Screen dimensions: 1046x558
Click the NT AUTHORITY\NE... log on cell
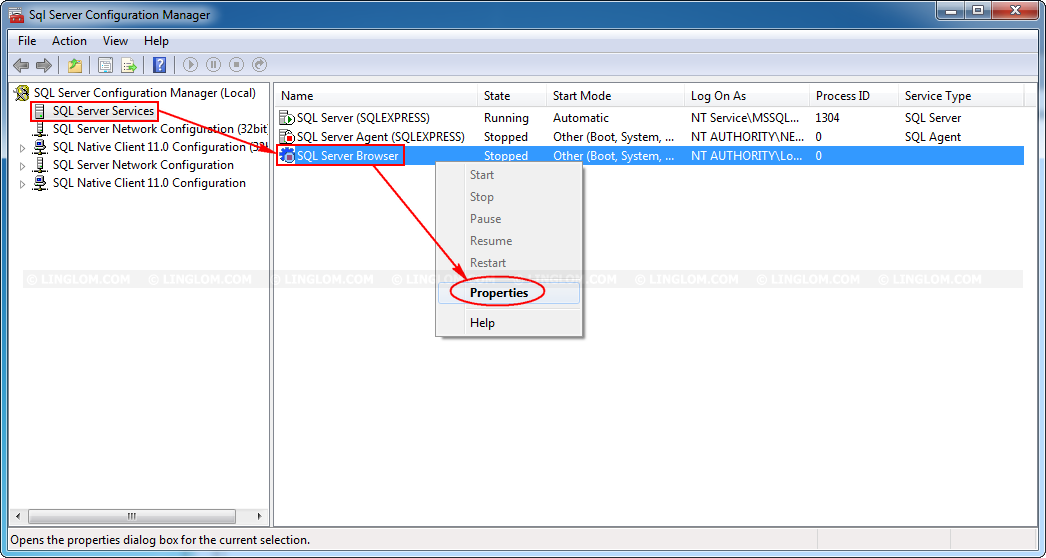746,137
